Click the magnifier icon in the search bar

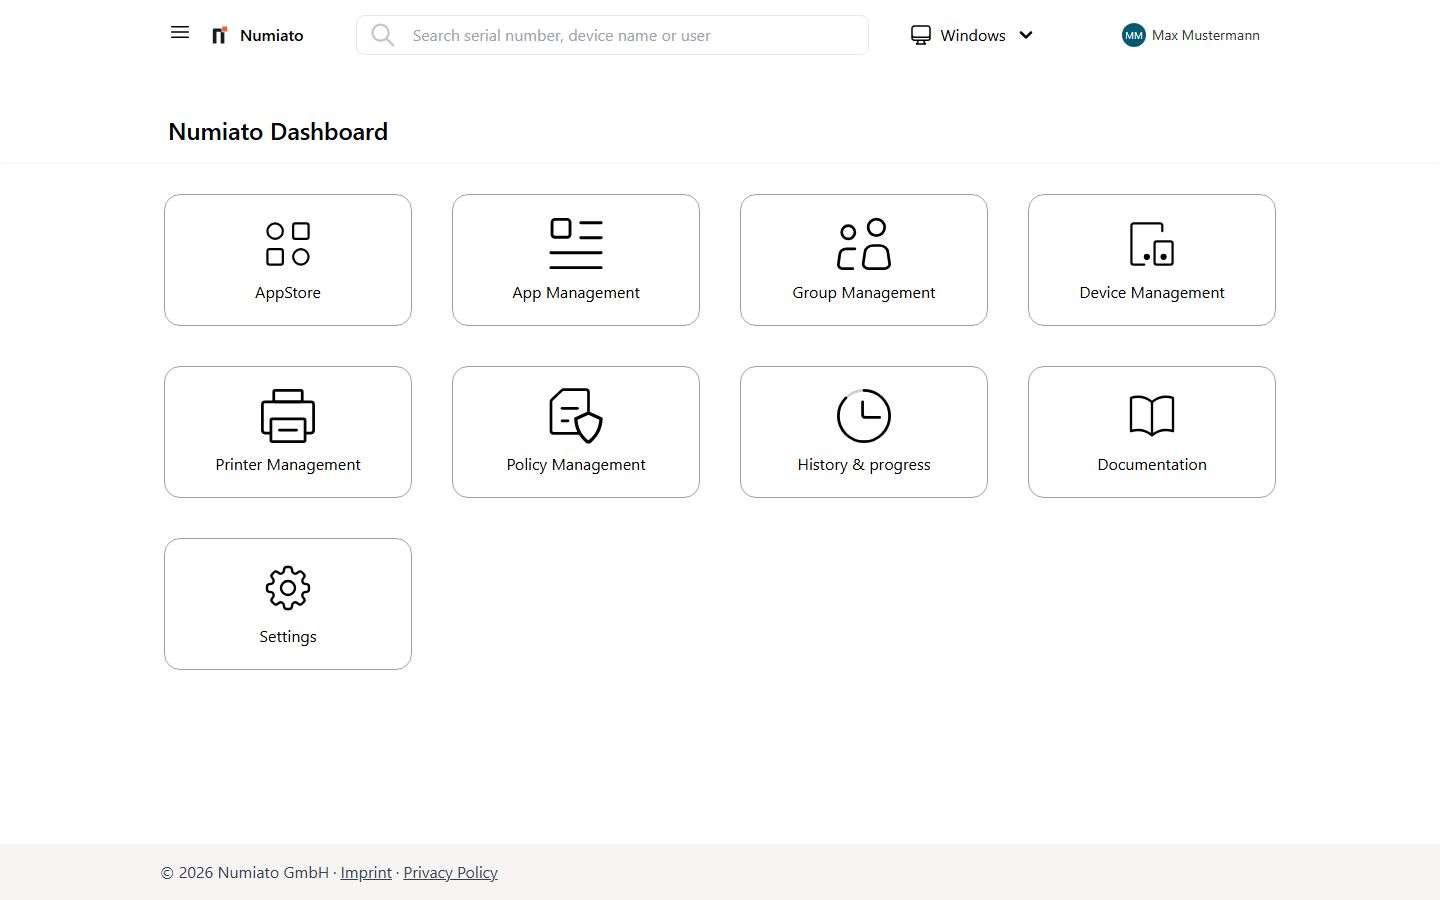tap(383, 35)
